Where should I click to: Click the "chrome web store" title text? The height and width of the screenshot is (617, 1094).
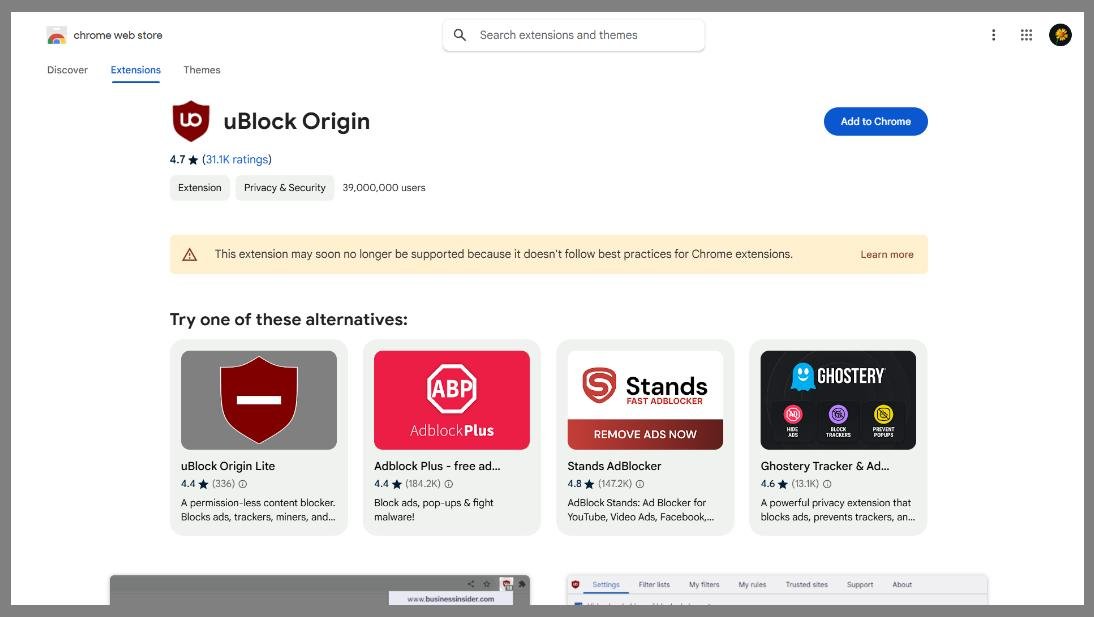coord(118,36)
